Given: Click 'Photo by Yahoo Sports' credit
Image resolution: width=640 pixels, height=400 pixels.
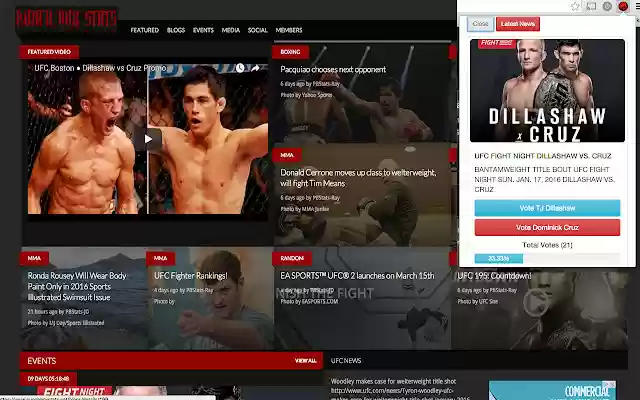Looking at the screenshot, I should (306, 95).
